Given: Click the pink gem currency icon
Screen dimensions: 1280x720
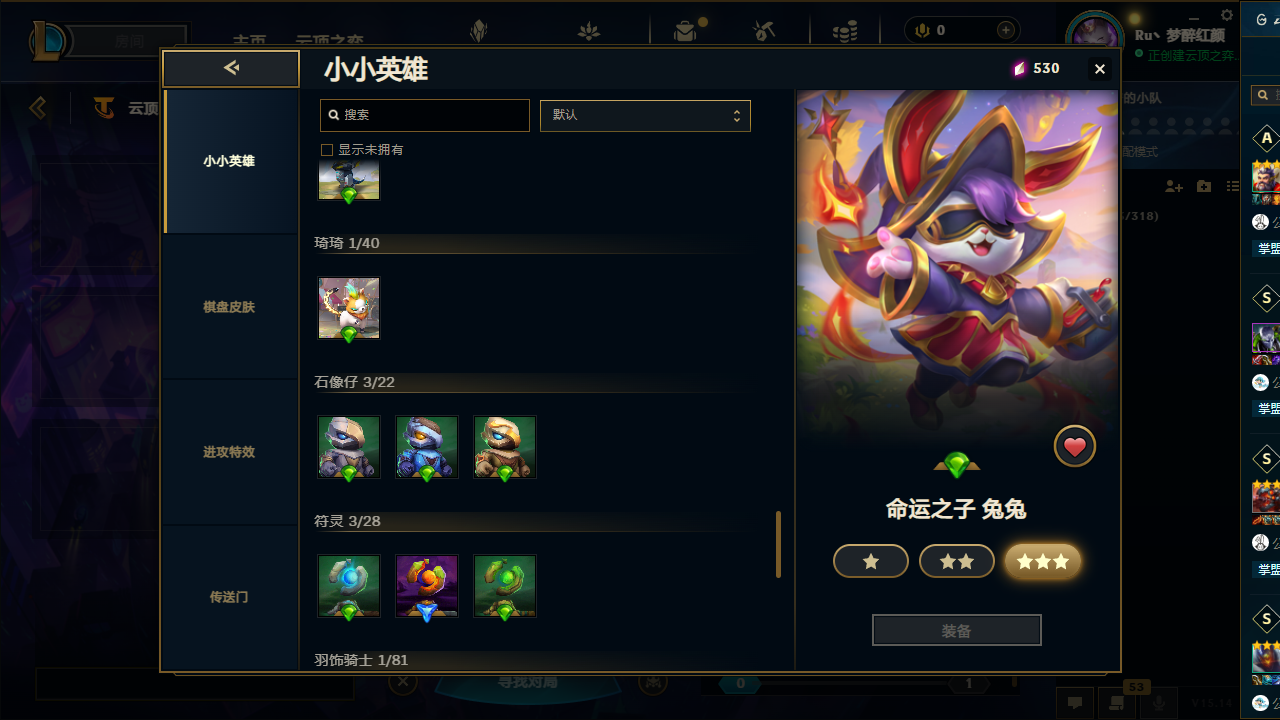Looking at the screenshot, I should tap(1019, 68).
